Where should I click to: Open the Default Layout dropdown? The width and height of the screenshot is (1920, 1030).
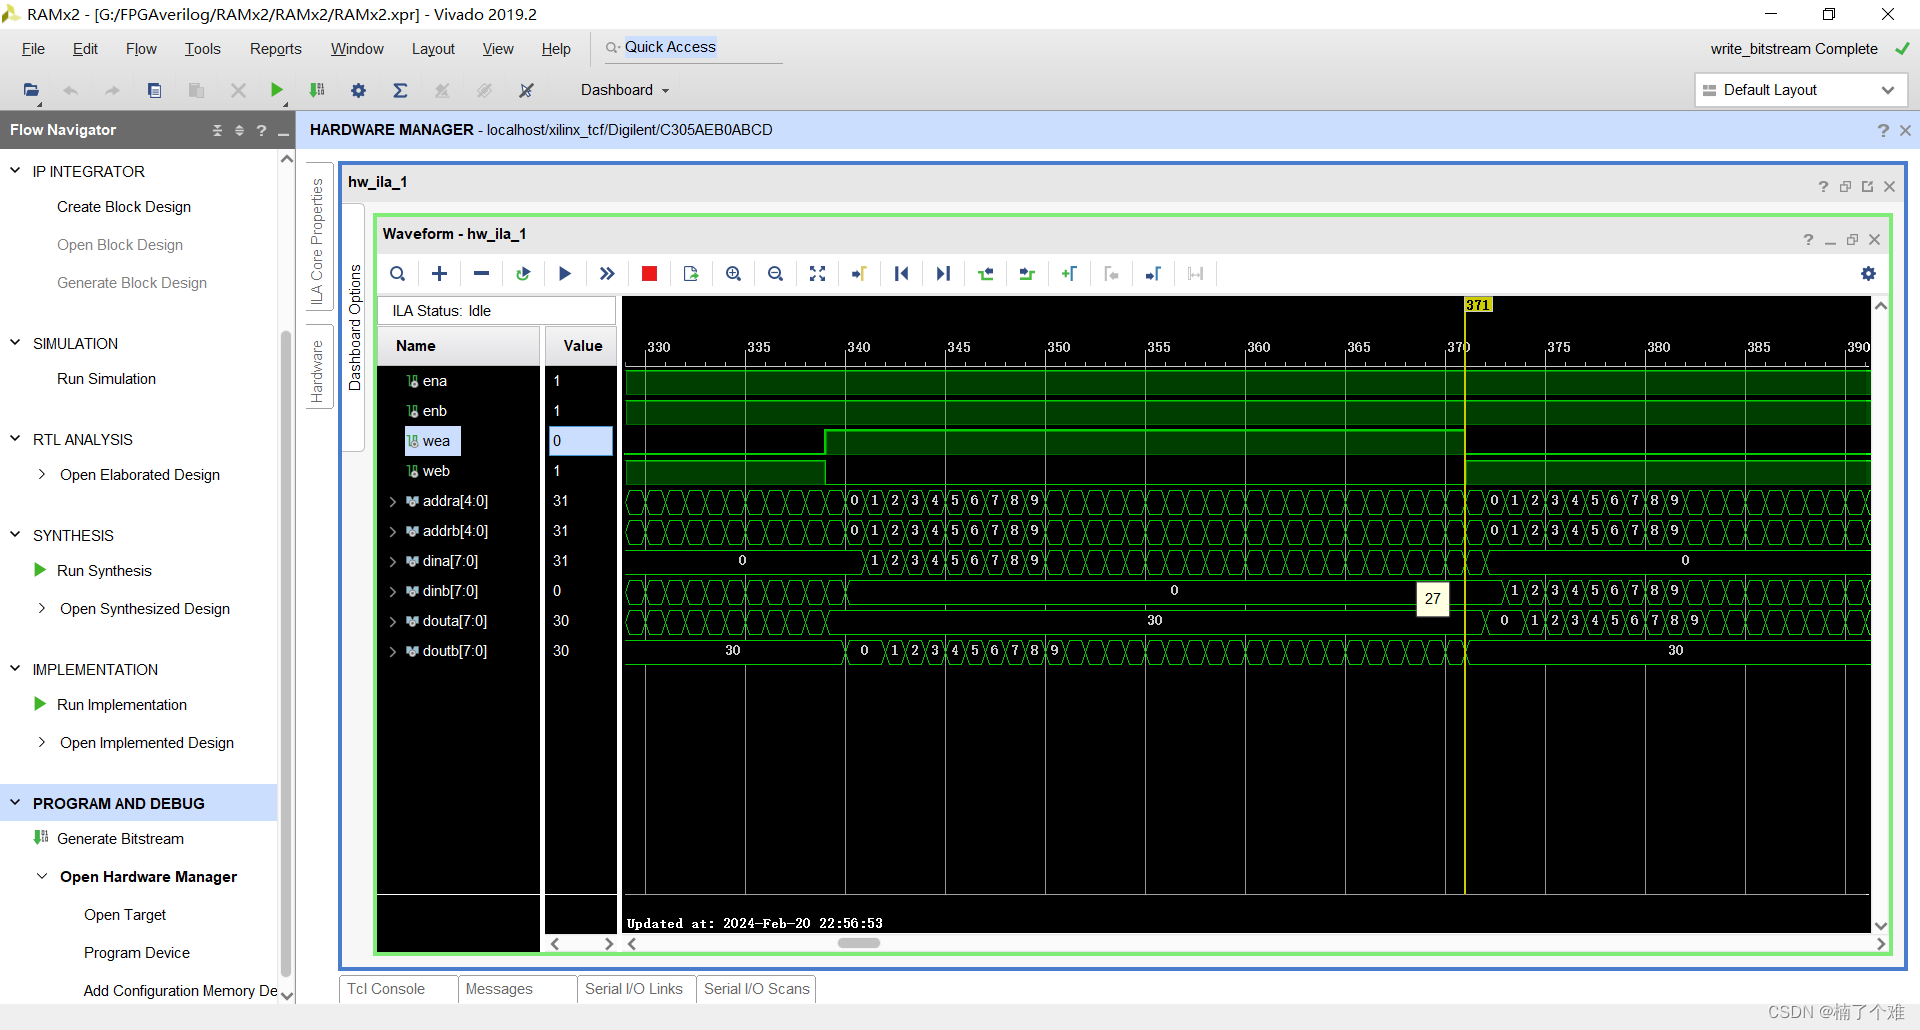pyautogui.click(x=1801, y=90)
